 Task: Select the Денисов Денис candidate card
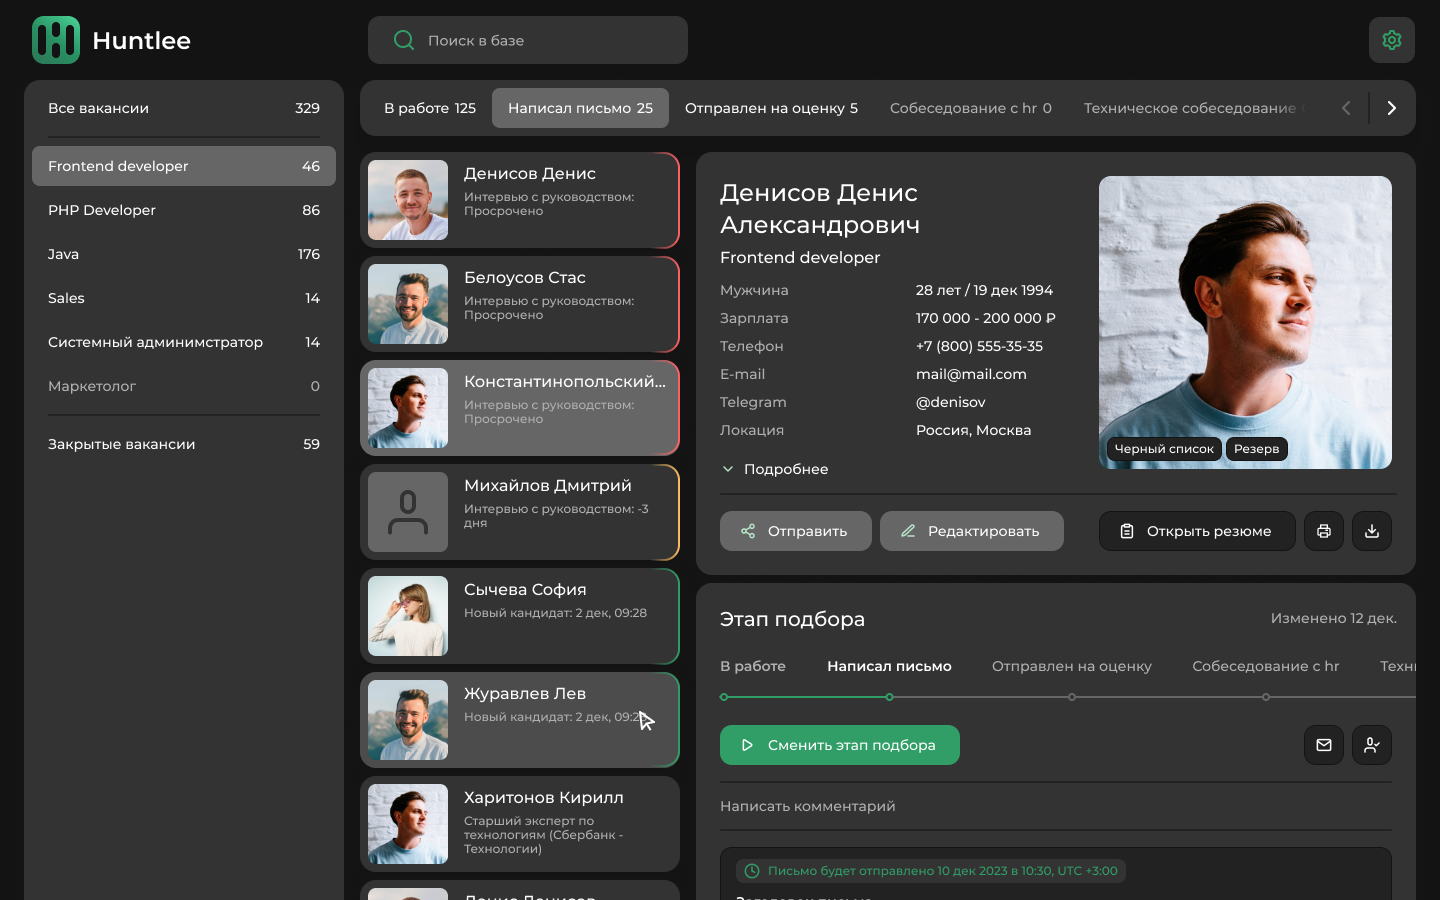(520, 200)
